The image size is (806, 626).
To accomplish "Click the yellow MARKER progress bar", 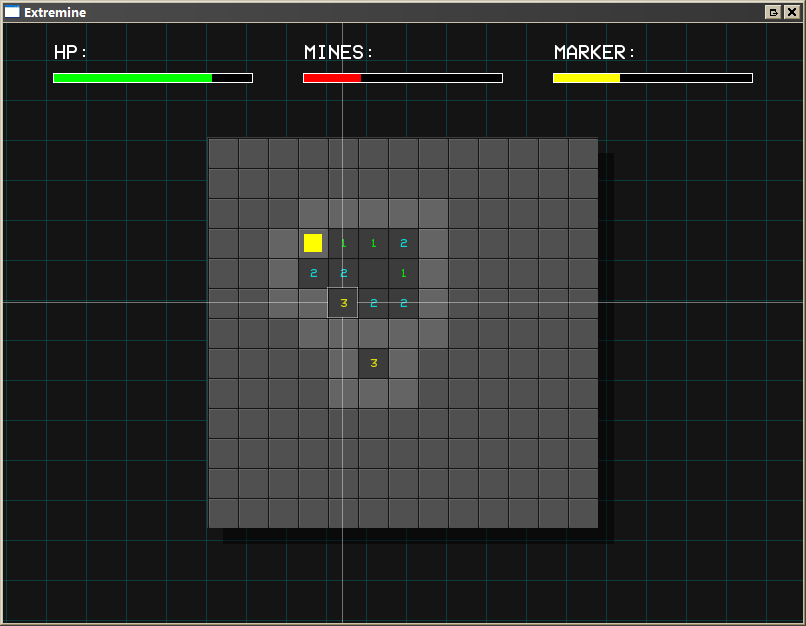I will tap(653, 78).
